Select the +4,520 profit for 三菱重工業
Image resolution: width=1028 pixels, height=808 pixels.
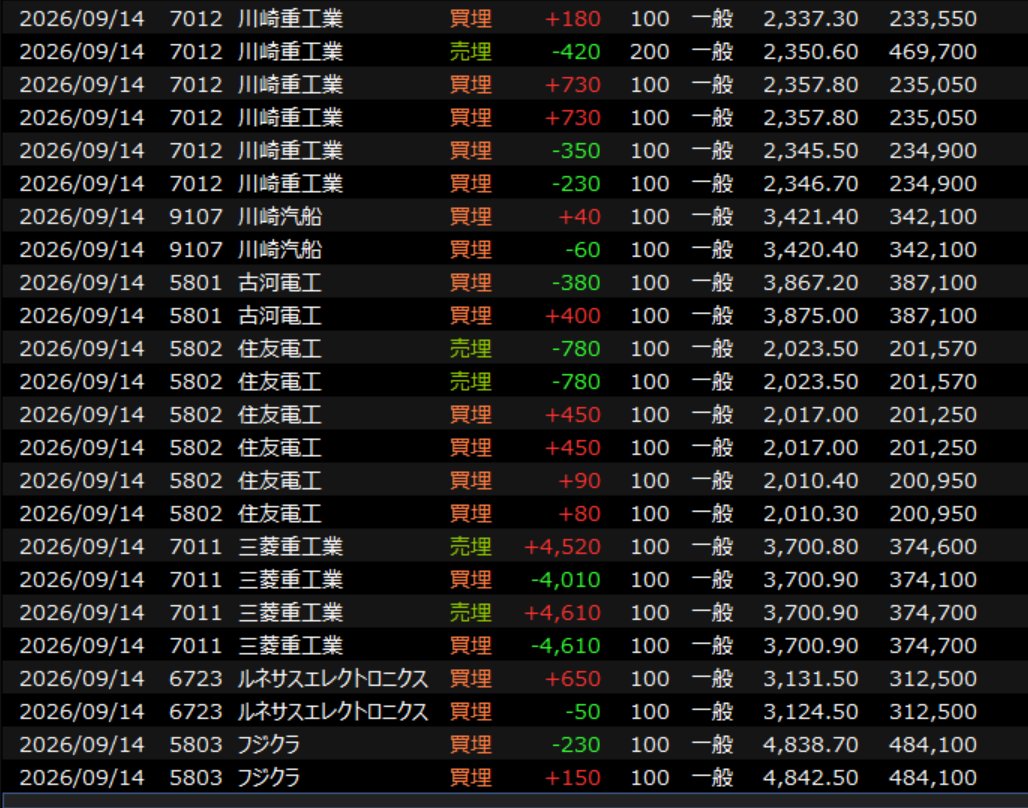tap(562, 546)
